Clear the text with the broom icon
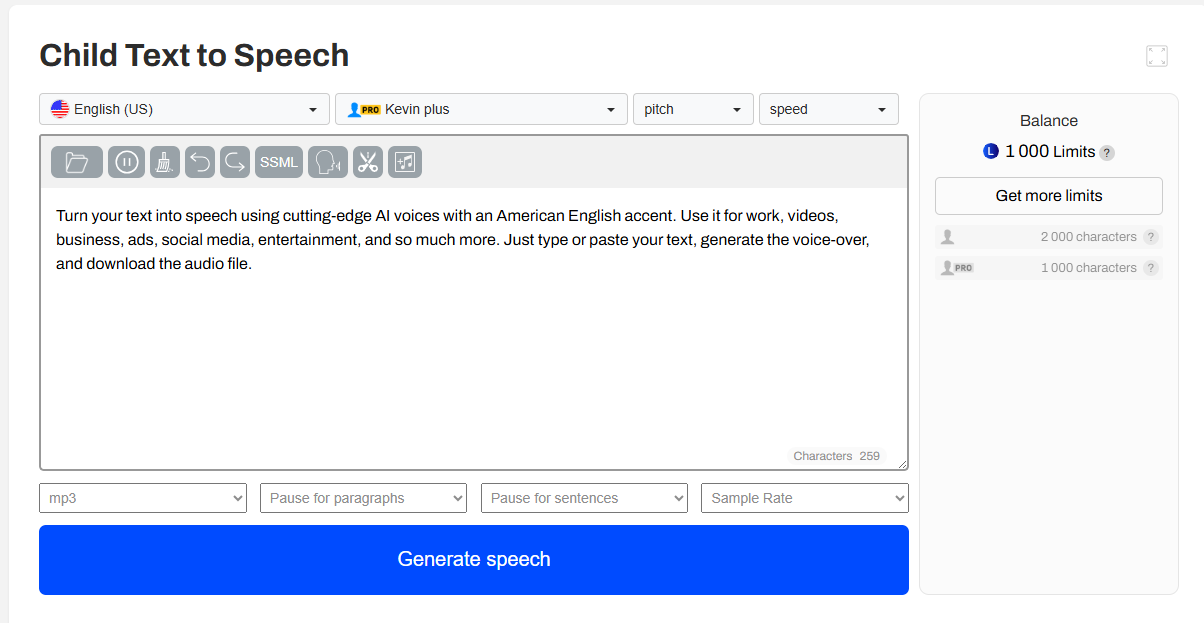Viewport: 1204px width, 623px height. (164, 162)
